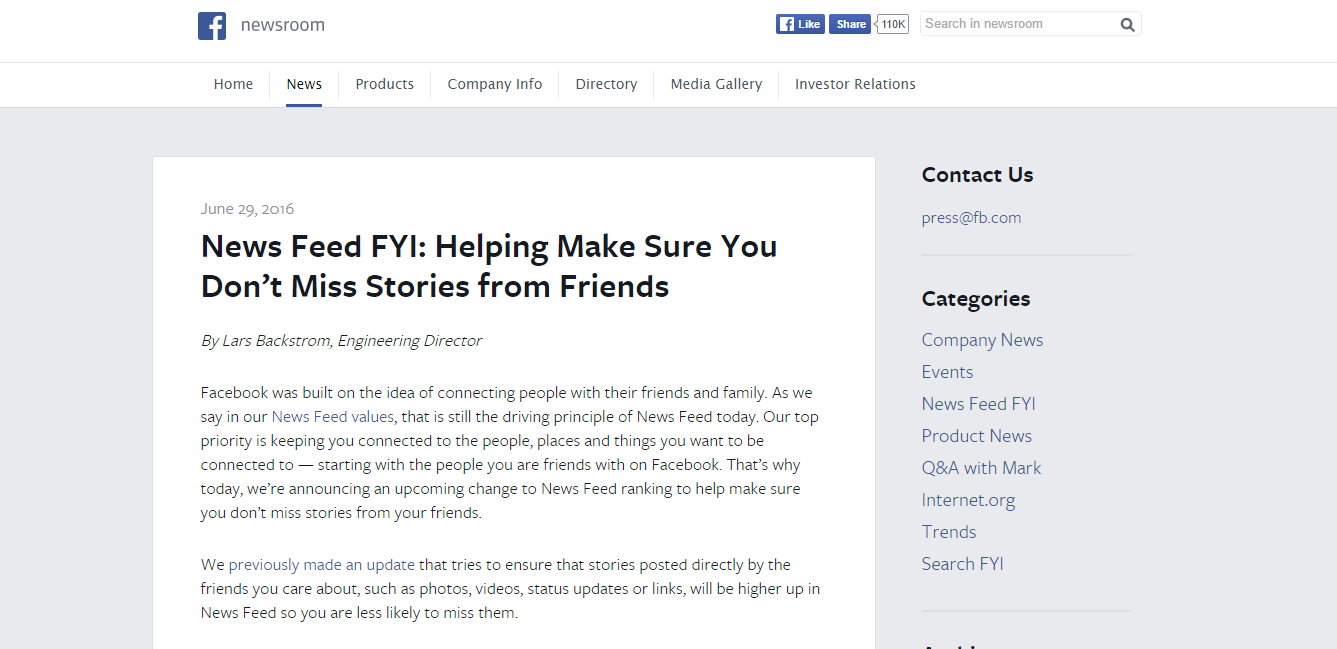Click the search magnifier icon

click(x=1127, y=25)
